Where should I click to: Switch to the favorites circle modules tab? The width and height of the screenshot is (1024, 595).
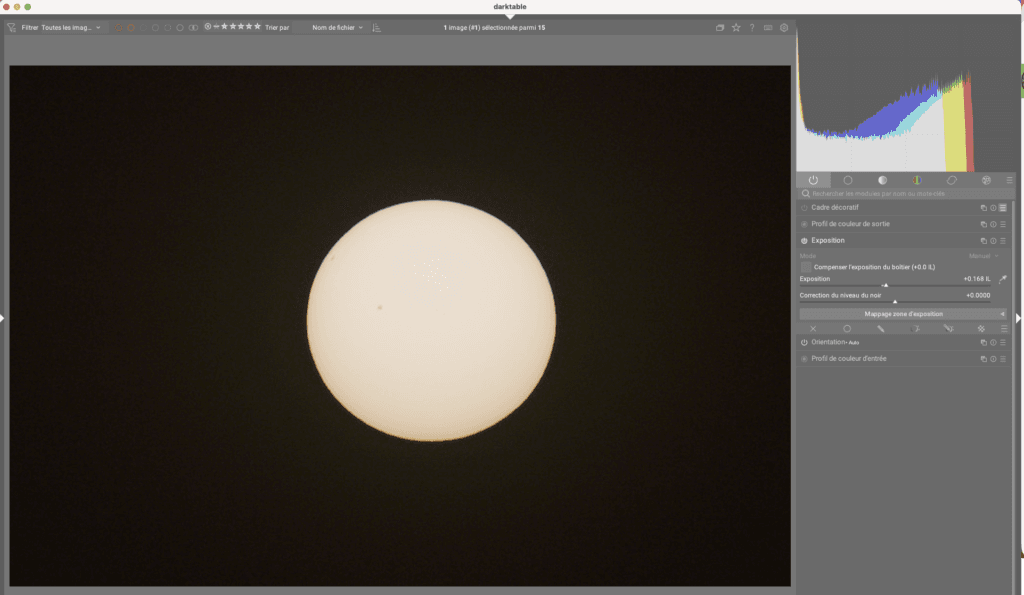point(848,180)
